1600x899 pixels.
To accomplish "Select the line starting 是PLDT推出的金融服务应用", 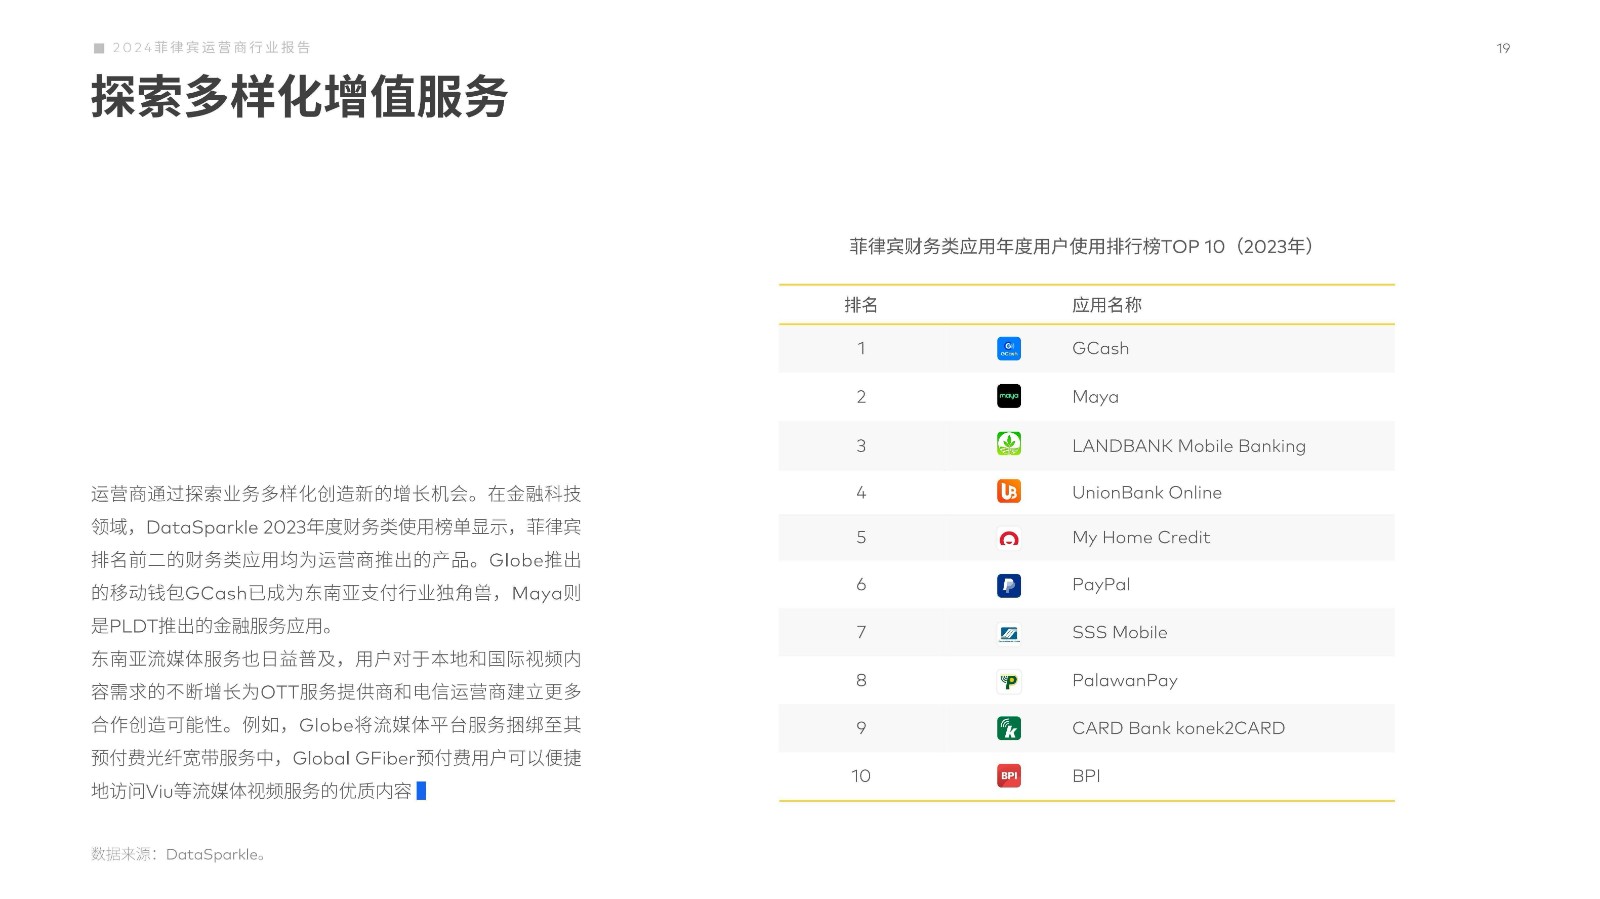I will click(212, 626).
